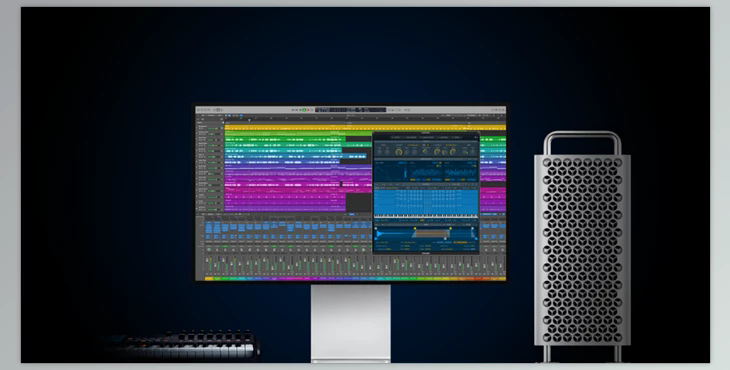
Task: Click the yellow loop start marker on waveform
Action: pyautogui.click(x=415, y=229)
